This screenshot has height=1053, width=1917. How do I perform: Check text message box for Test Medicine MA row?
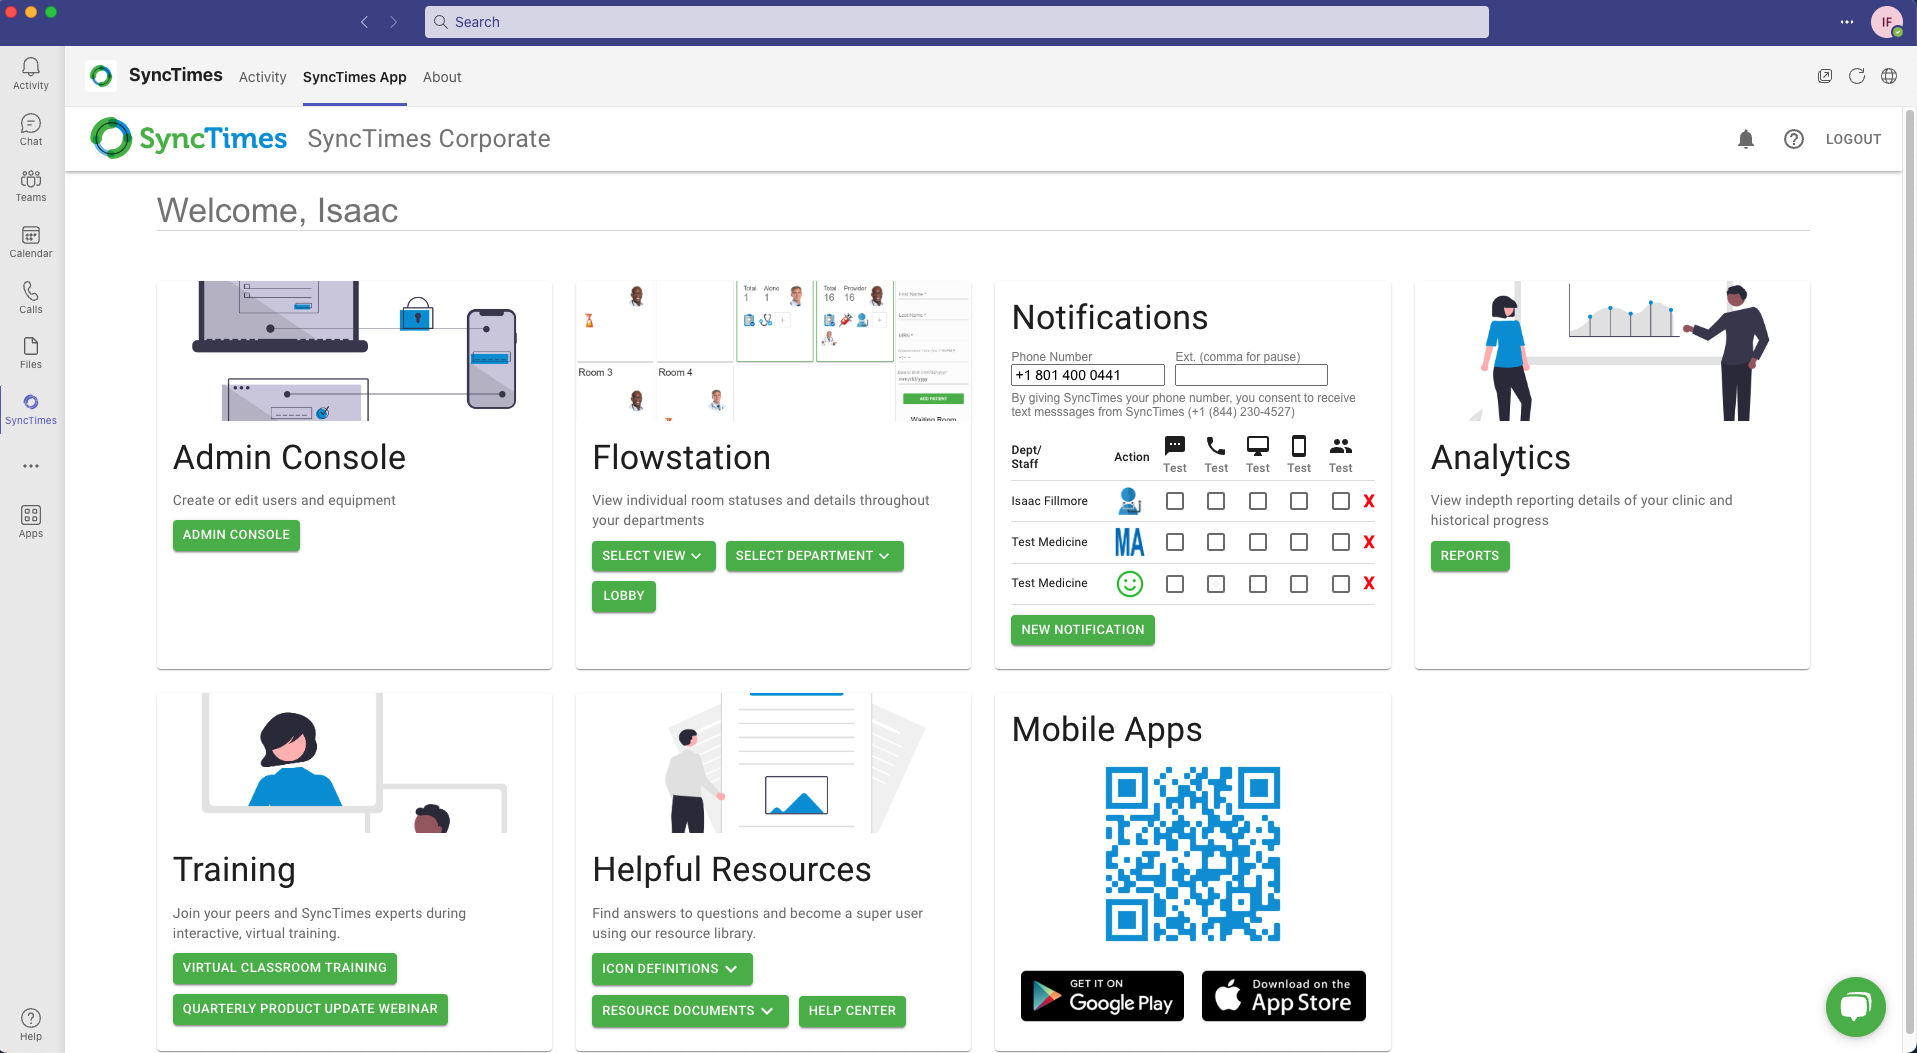[x=1175, y=542]
